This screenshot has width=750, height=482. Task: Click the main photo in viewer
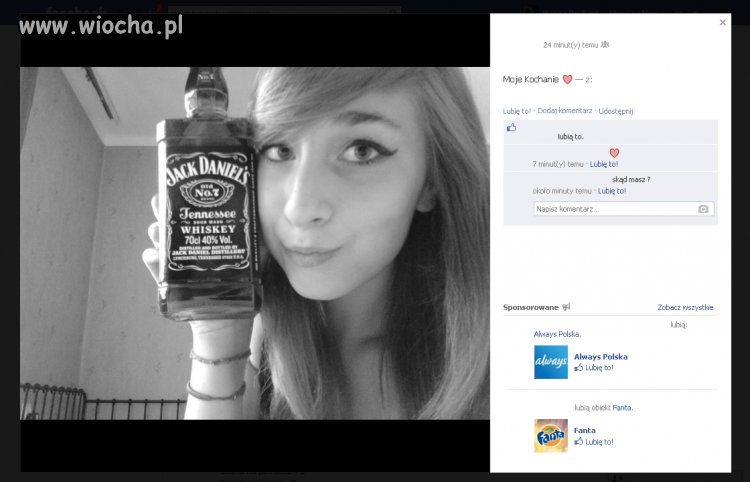pos(255,243)
